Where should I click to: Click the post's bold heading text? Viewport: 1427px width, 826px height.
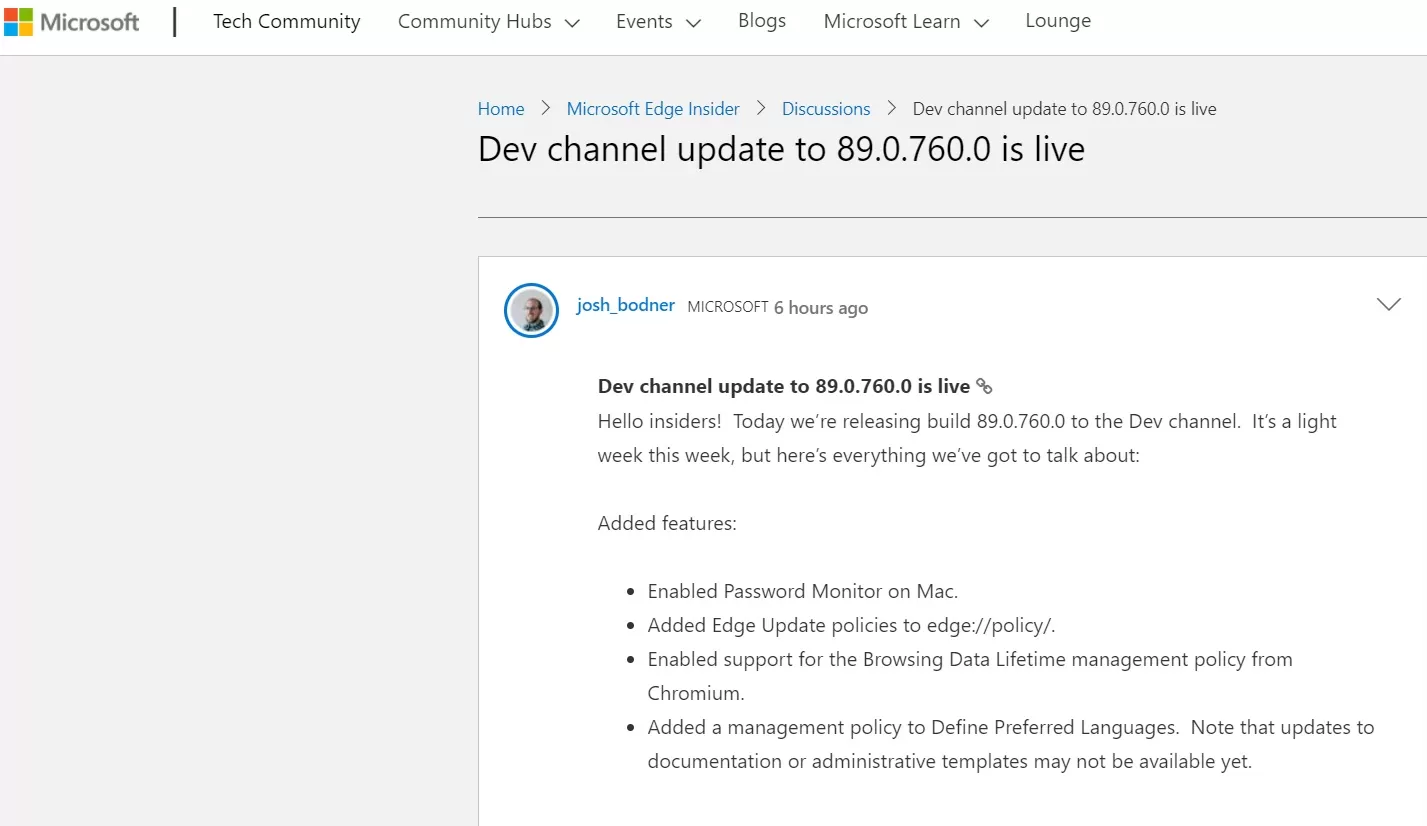coord(784,386)
